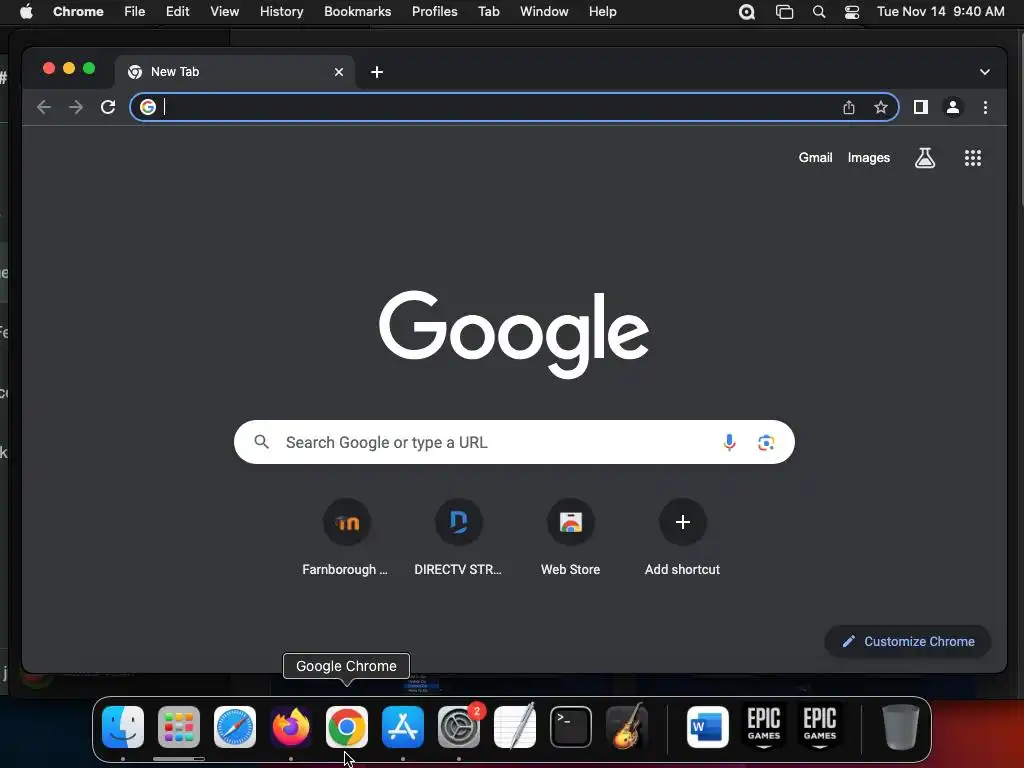The width and height of the screenshot is (1024, 768).
Task: Open the Window menu
Action: click(x=544, y=12)
